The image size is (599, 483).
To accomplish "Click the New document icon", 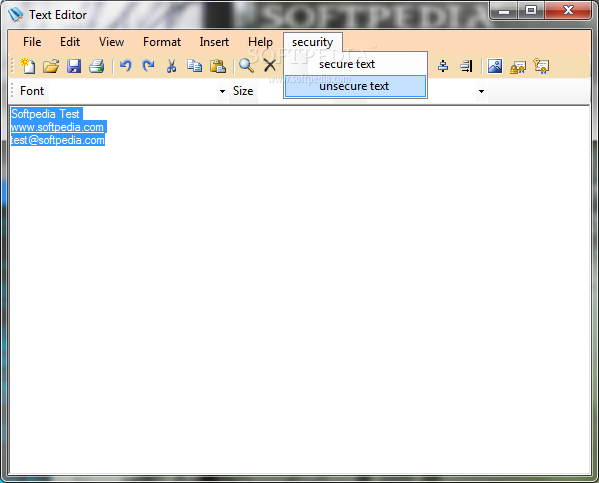I will 28,66.
